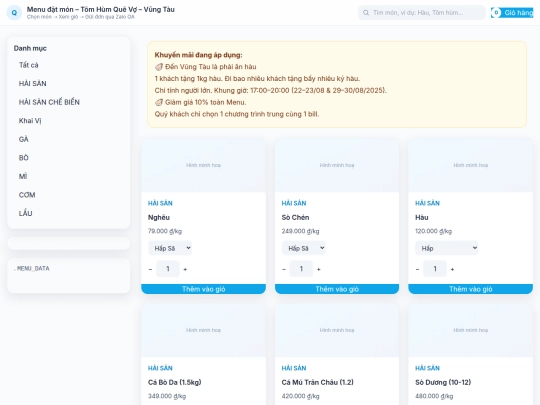
Task: Click the round Q logo icon
Action: (x=14, y=13)
